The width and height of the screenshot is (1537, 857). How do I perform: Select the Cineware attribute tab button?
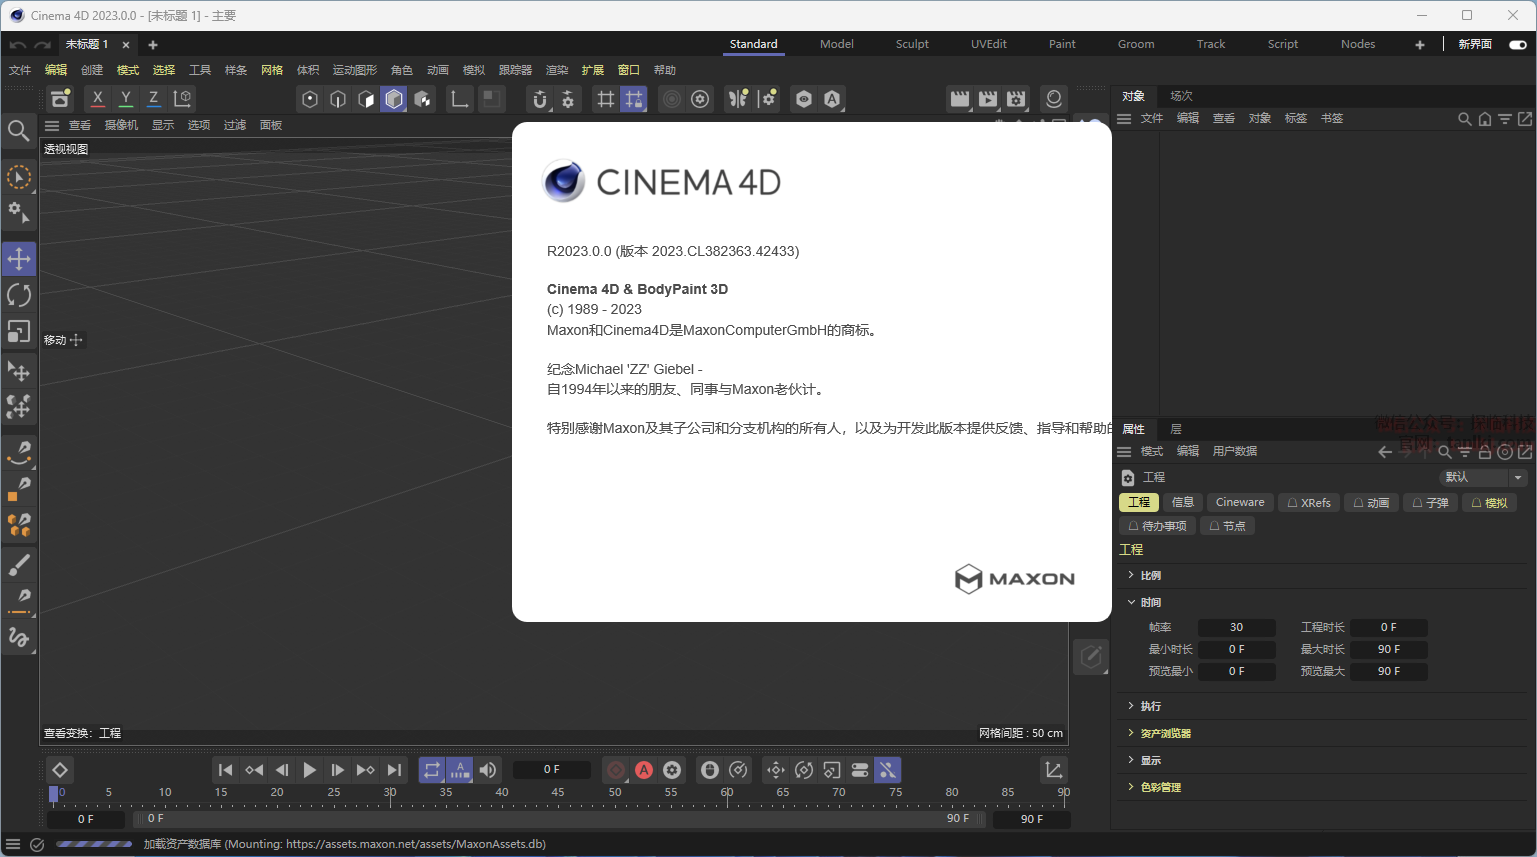pyautogui.click(x=1240, y=503)
